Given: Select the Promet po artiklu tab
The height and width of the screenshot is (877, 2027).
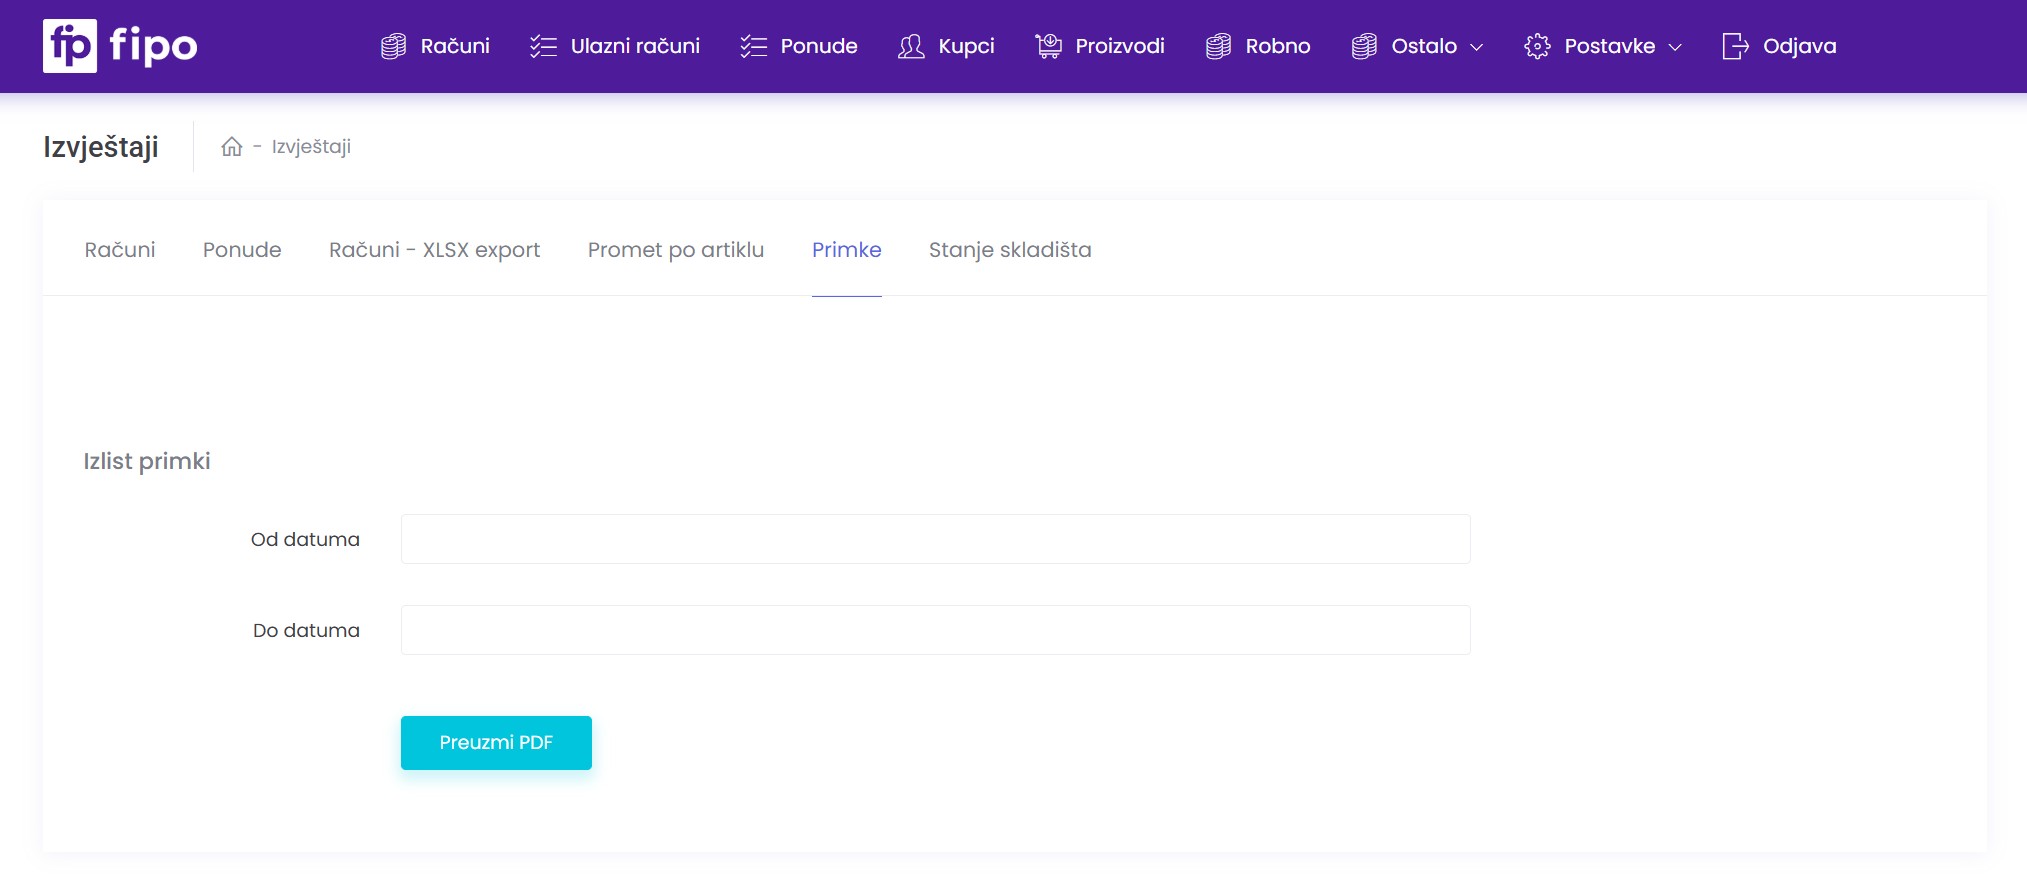Looking at the screenshot, I should pyautogui.click(x=675, y=250).
